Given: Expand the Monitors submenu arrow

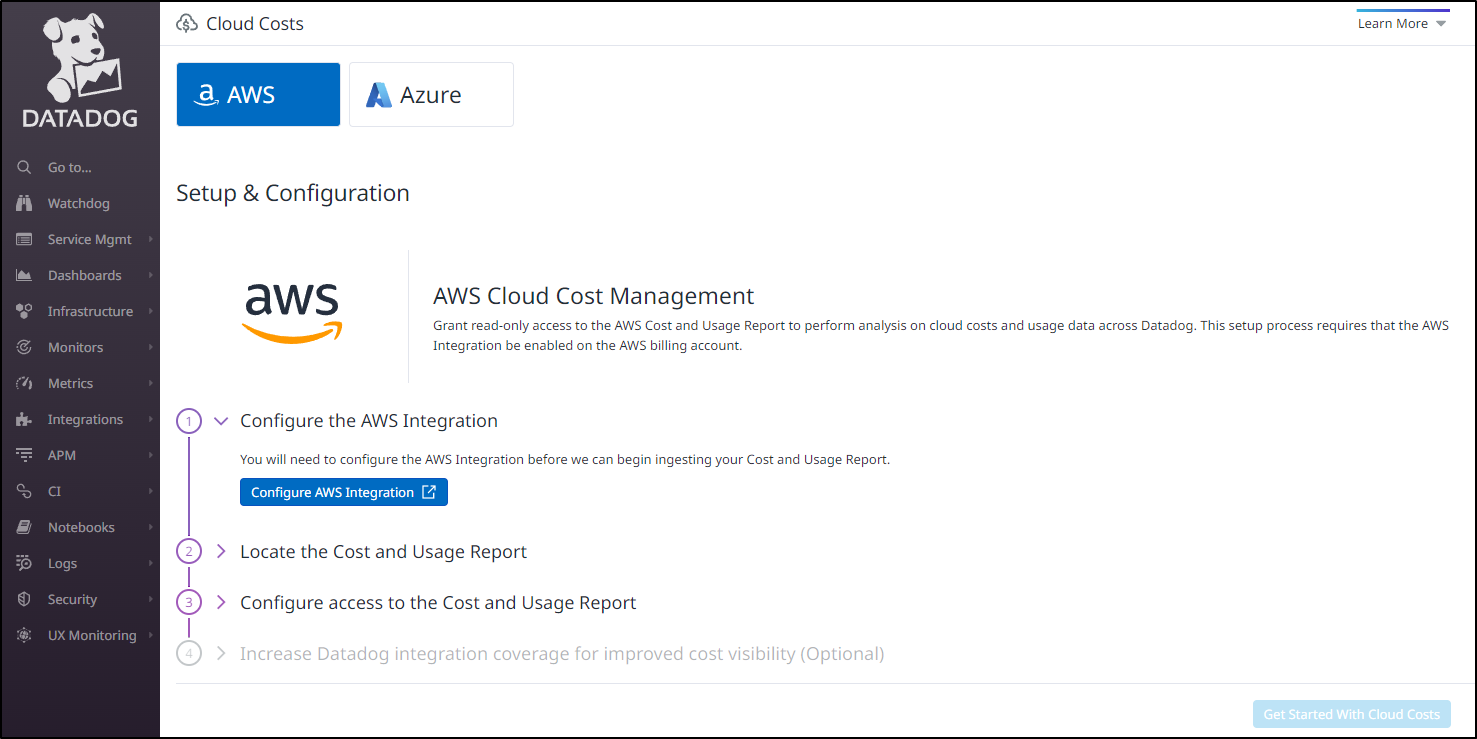Looking at the screenshot, I should point(151,347).
